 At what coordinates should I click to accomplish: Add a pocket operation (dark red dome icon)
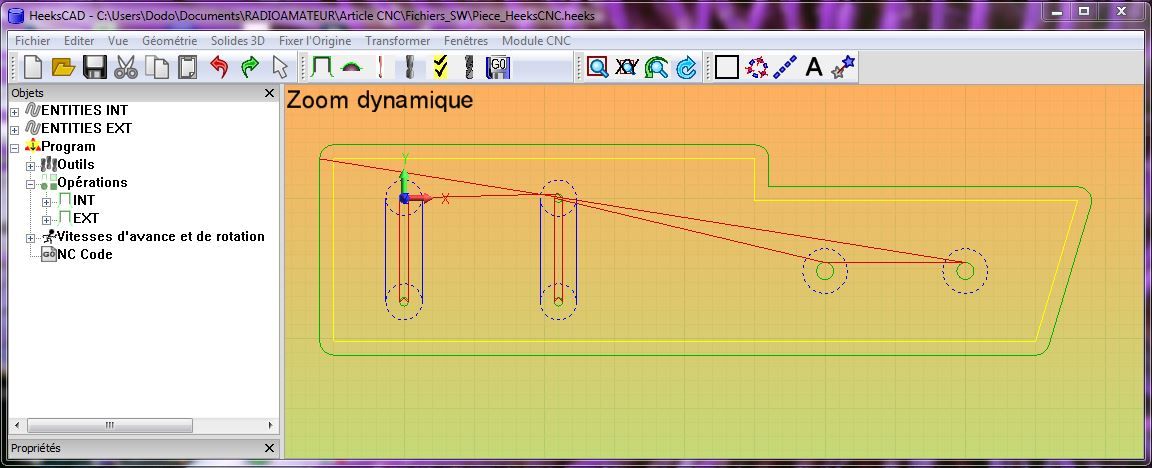pos(352,68)
